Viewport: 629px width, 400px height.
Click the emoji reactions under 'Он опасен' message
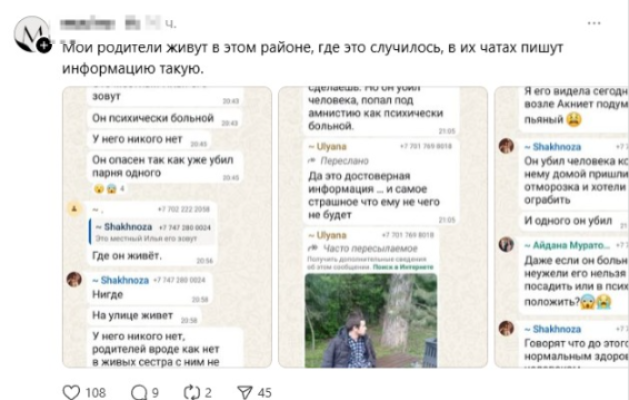coord(109,189)
